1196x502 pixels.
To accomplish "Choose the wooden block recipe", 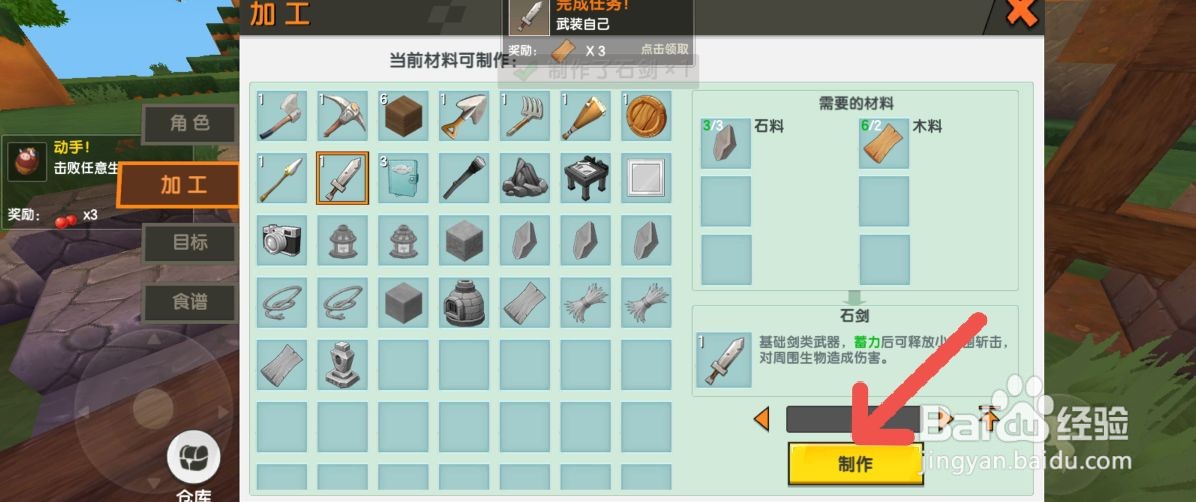I will pyautogui.click(x=403, y=116).
